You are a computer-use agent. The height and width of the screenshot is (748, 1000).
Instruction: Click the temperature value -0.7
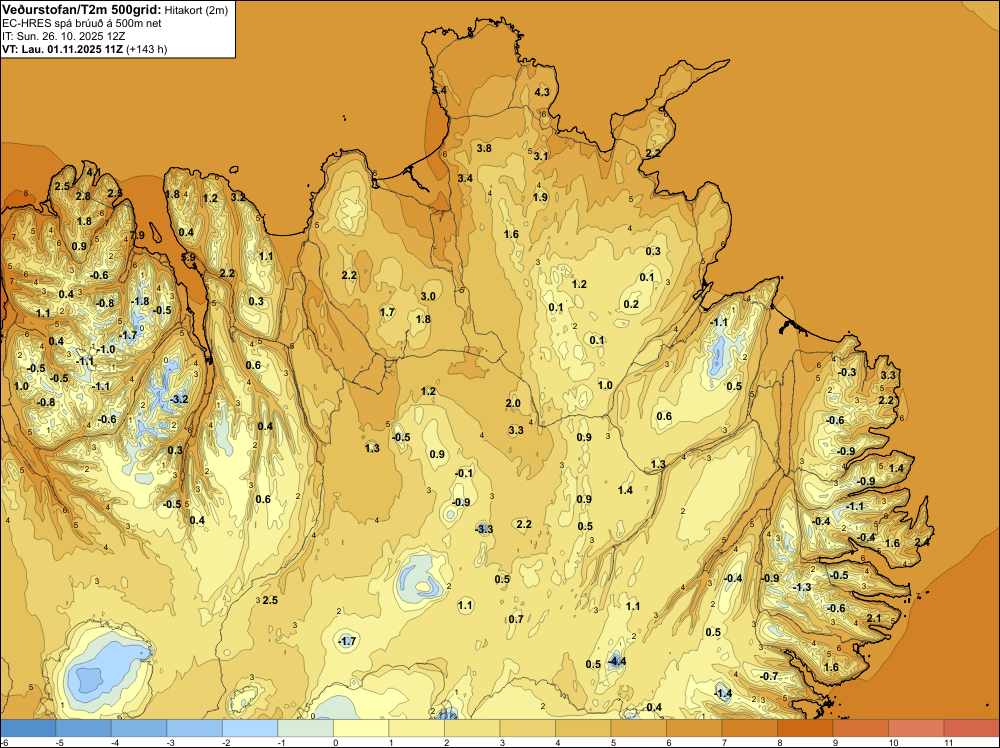[x=769, y=676]
